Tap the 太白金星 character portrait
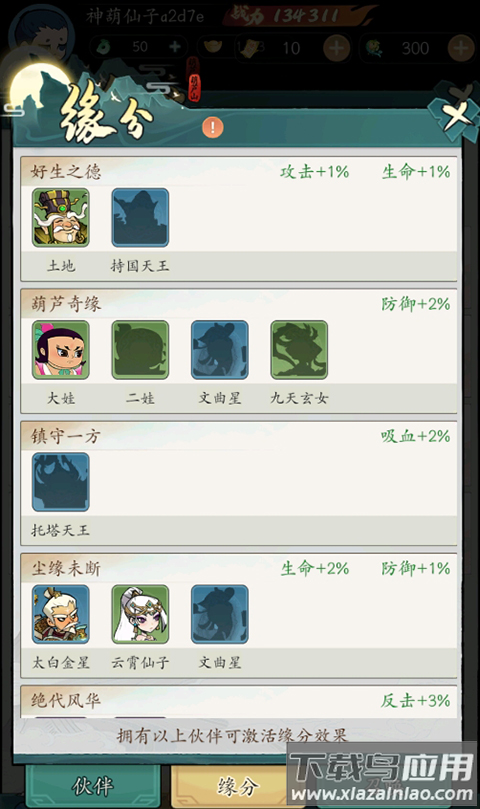Viewport: 480px width, 809px height. click(x=60, y=614)
